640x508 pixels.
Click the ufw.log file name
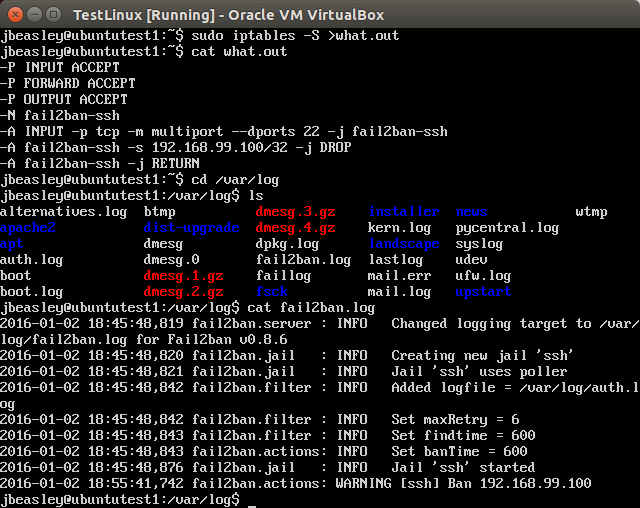484,275
